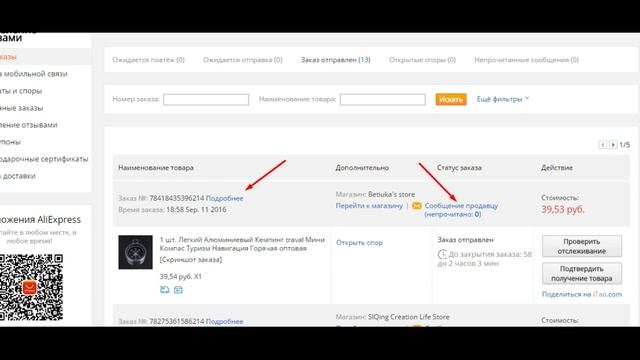The image size is (640, 360).
Task: Select the 'мобильной связи' sidebar item
Action: point(35,74)
